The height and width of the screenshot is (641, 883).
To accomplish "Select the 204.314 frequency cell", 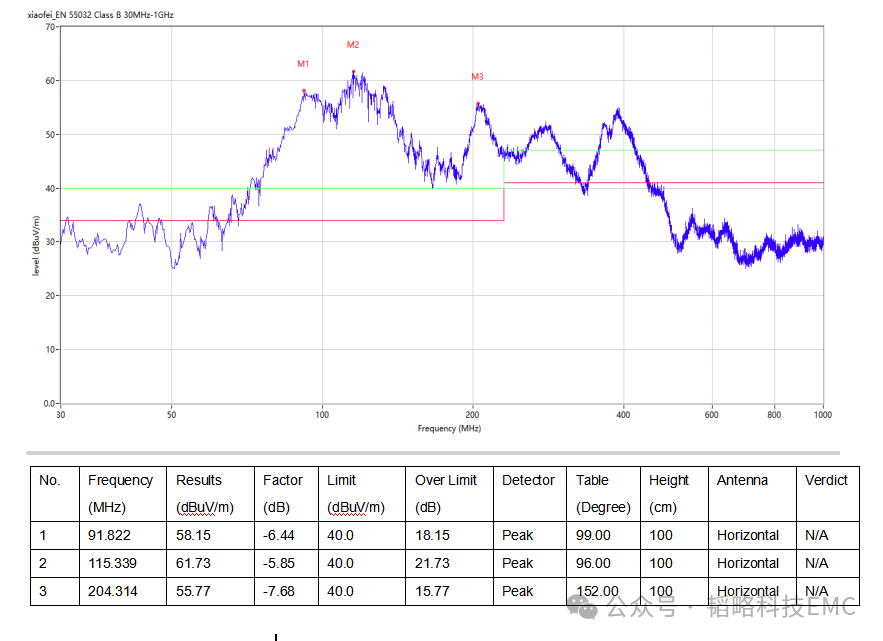I will [x=113, y=591].
